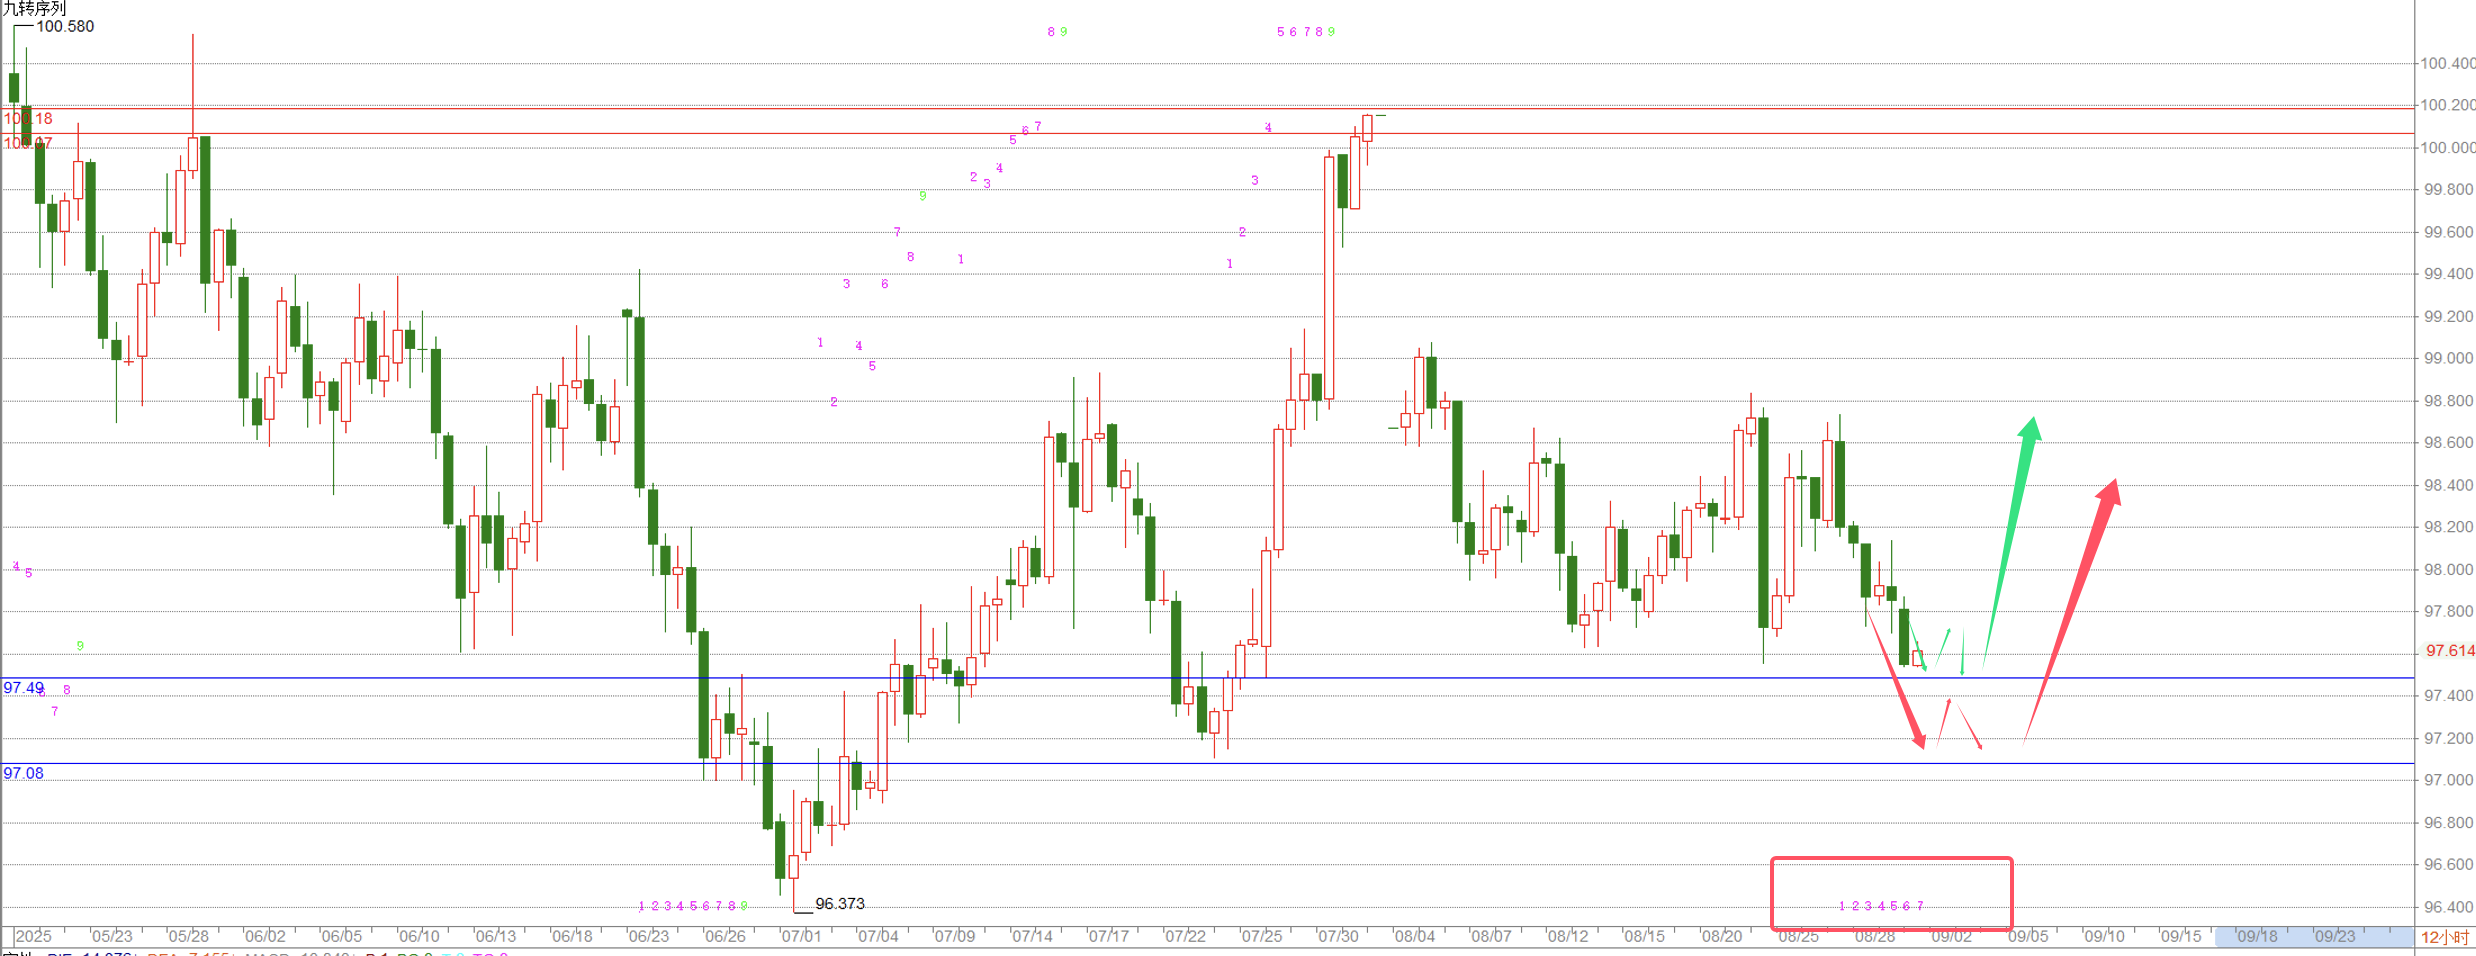The width and height of the screenshot is (2476, 956).
Task: Click the 08/20 date on time axis
Action: click(1722, 937)
